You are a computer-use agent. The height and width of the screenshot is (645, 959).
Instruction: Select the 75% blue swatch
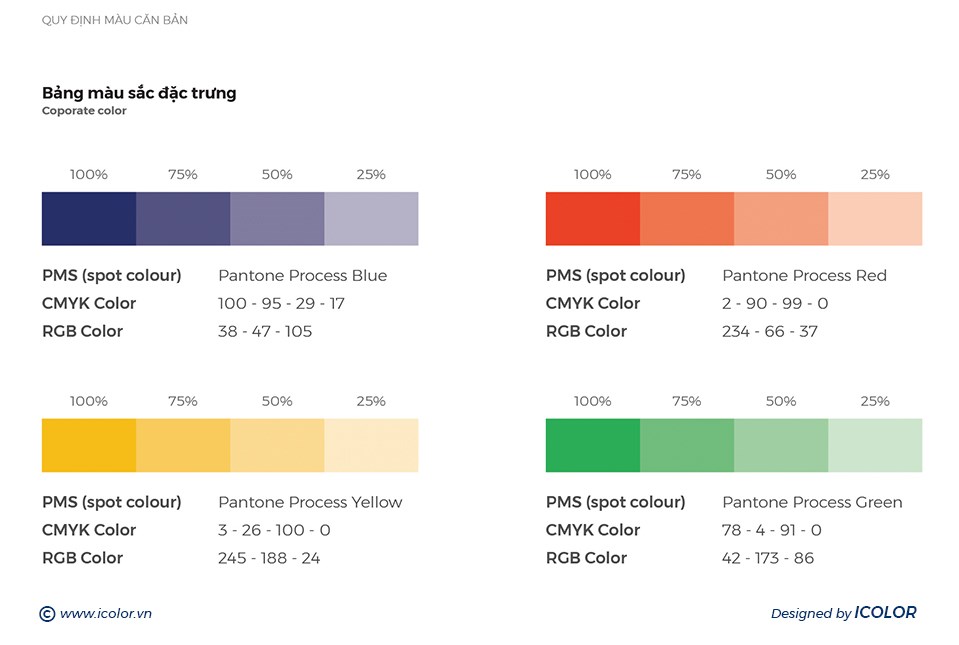pyautogui.click(x=183, y=218)
